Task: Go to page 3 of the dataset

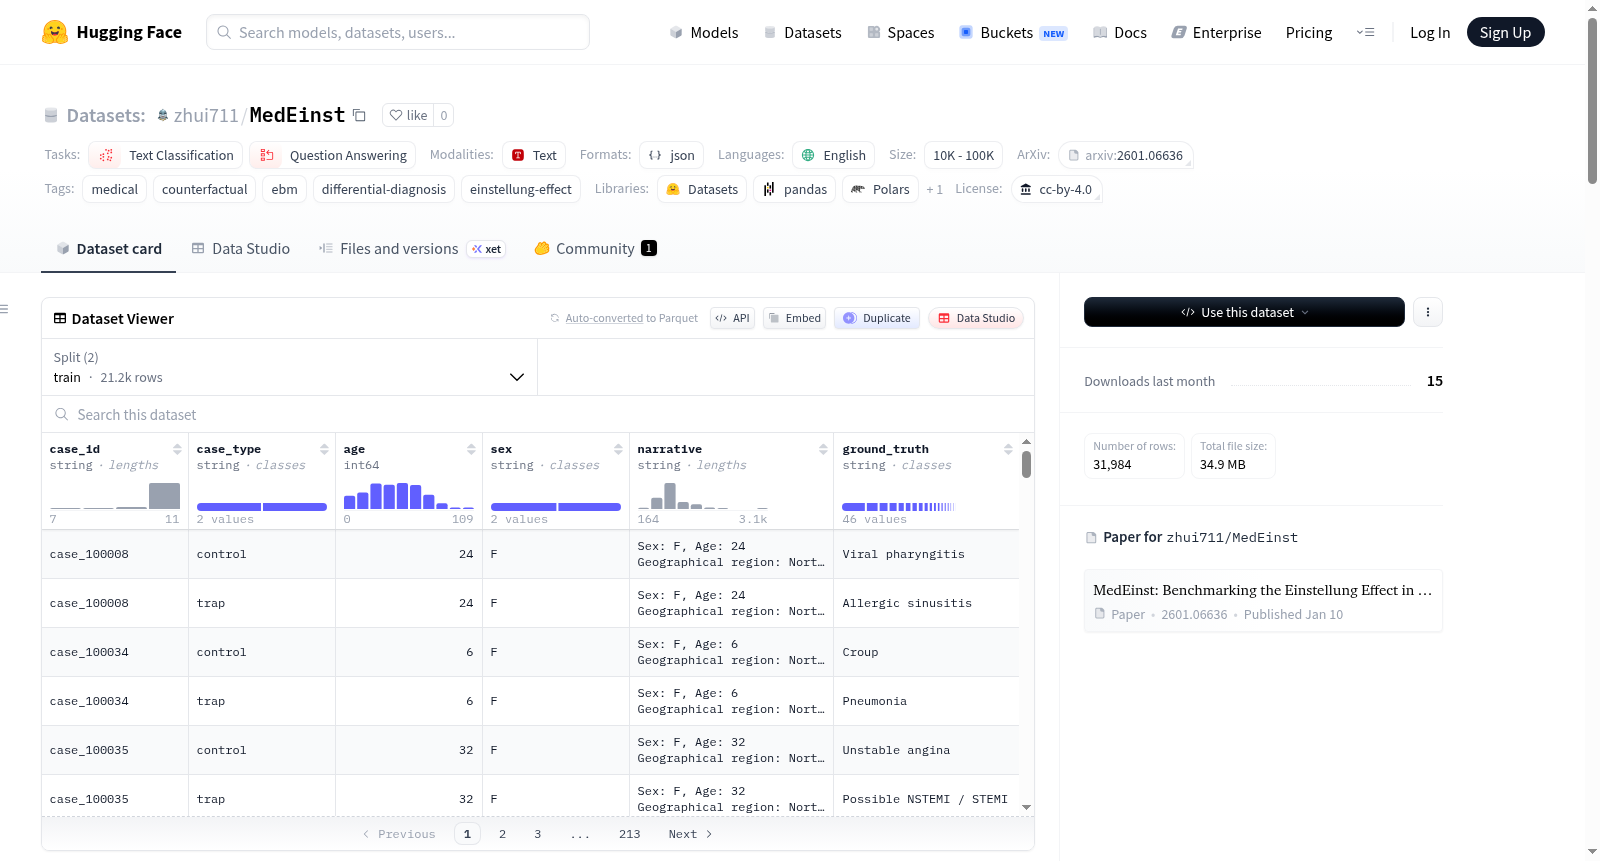Action: [x=538, y=834]
